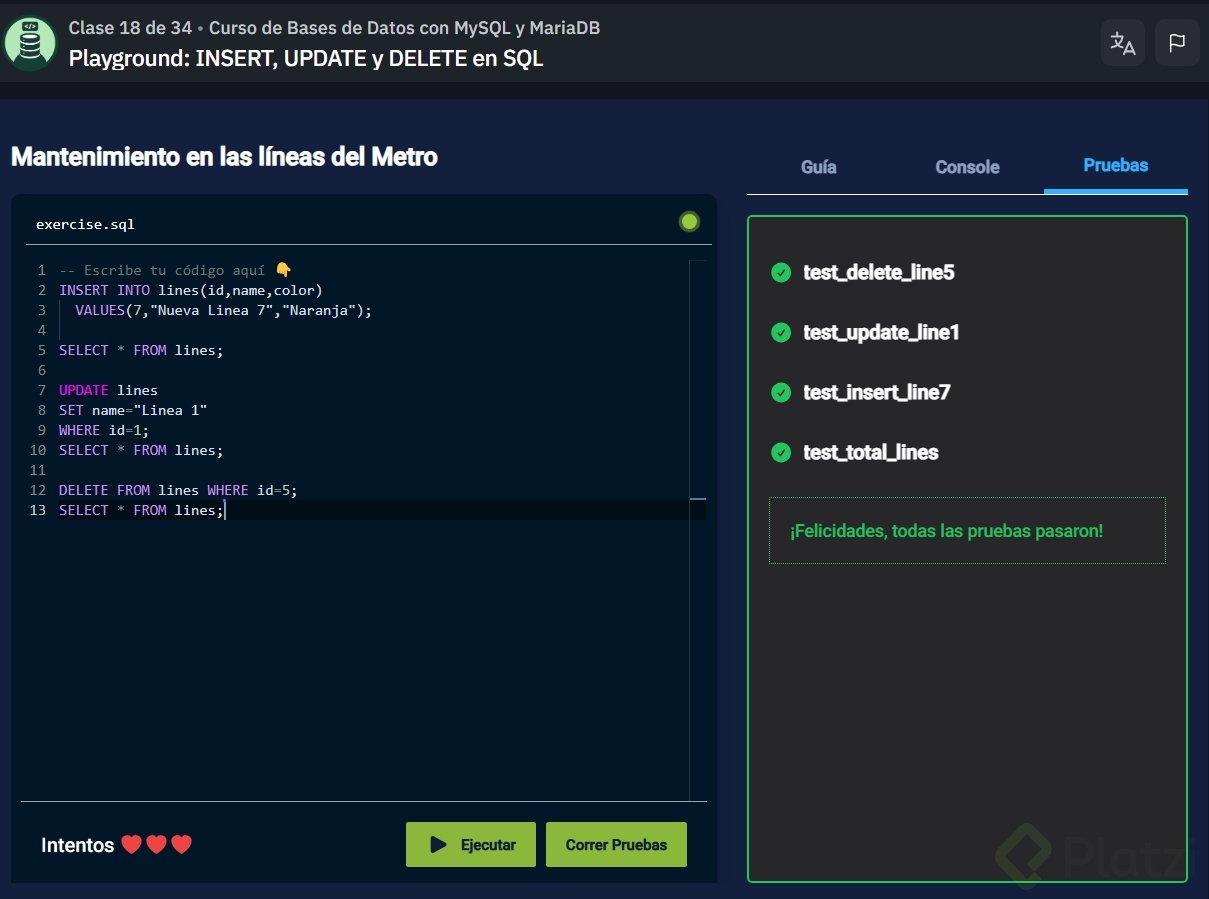
Task: Click line number 7 in gutter
Action: (42, 390)
